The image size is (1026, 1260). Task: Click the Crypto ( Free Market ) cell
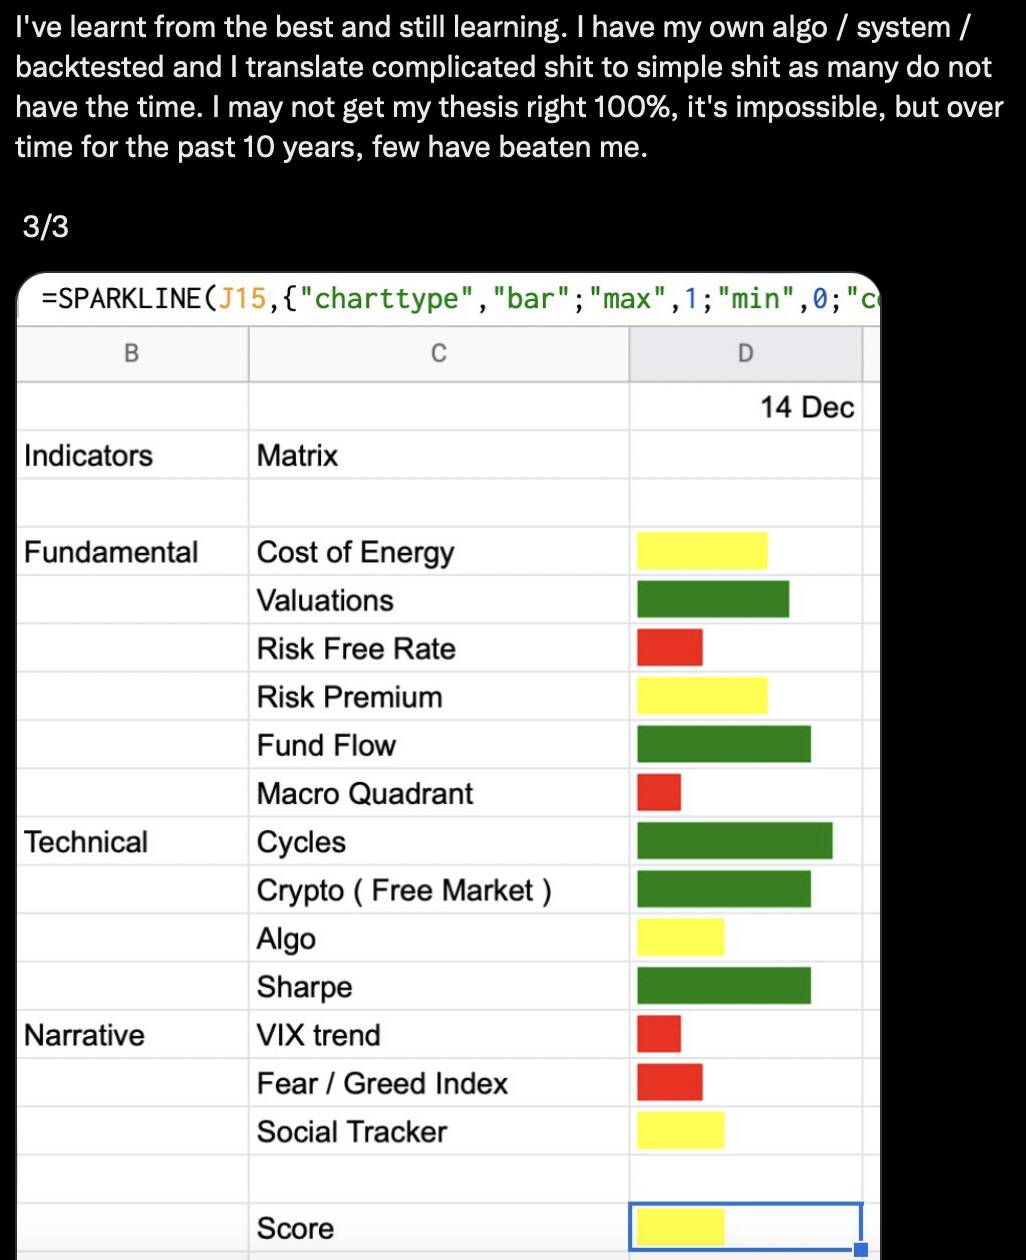(x=439, y=890)
